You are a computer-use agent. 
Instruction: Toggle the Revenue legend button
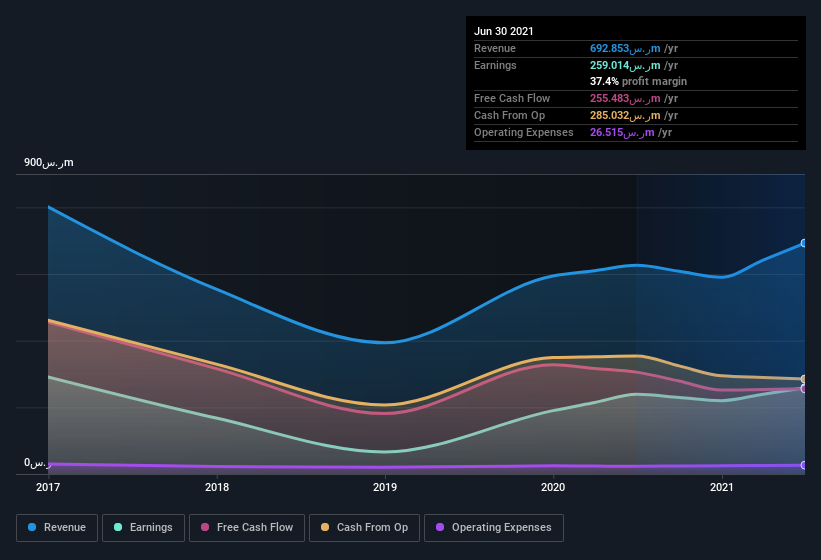[57, 528]
